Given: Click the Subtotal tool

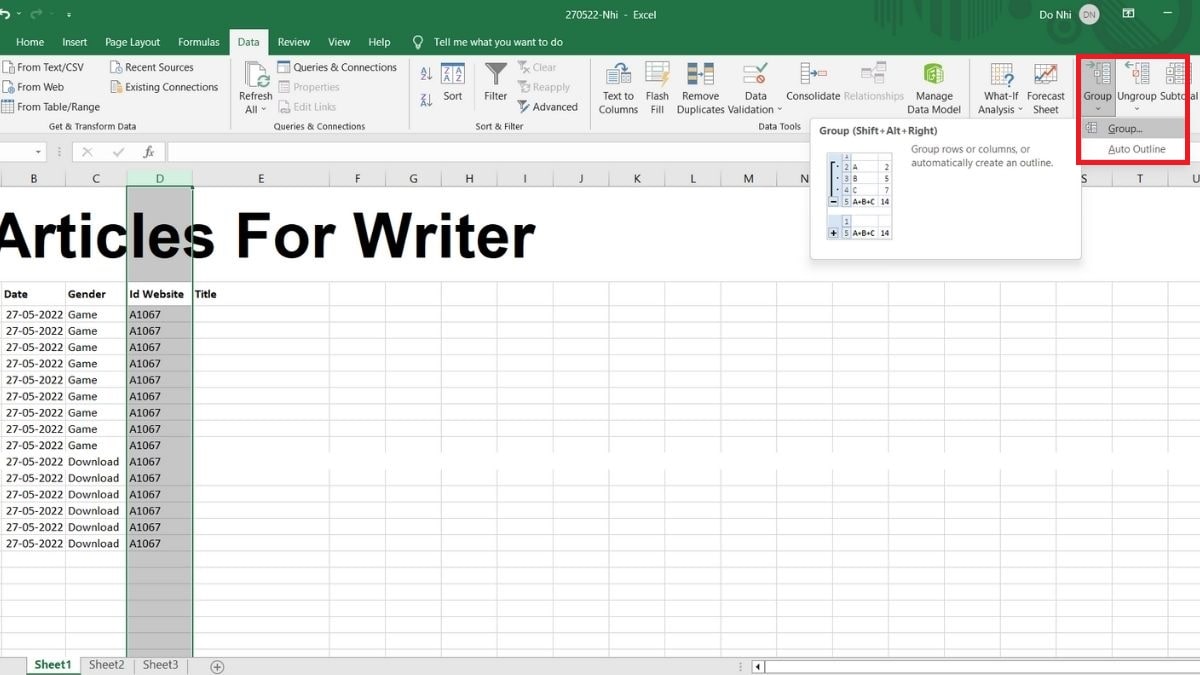Looking at the screenshot, I should pos(1176,86).
